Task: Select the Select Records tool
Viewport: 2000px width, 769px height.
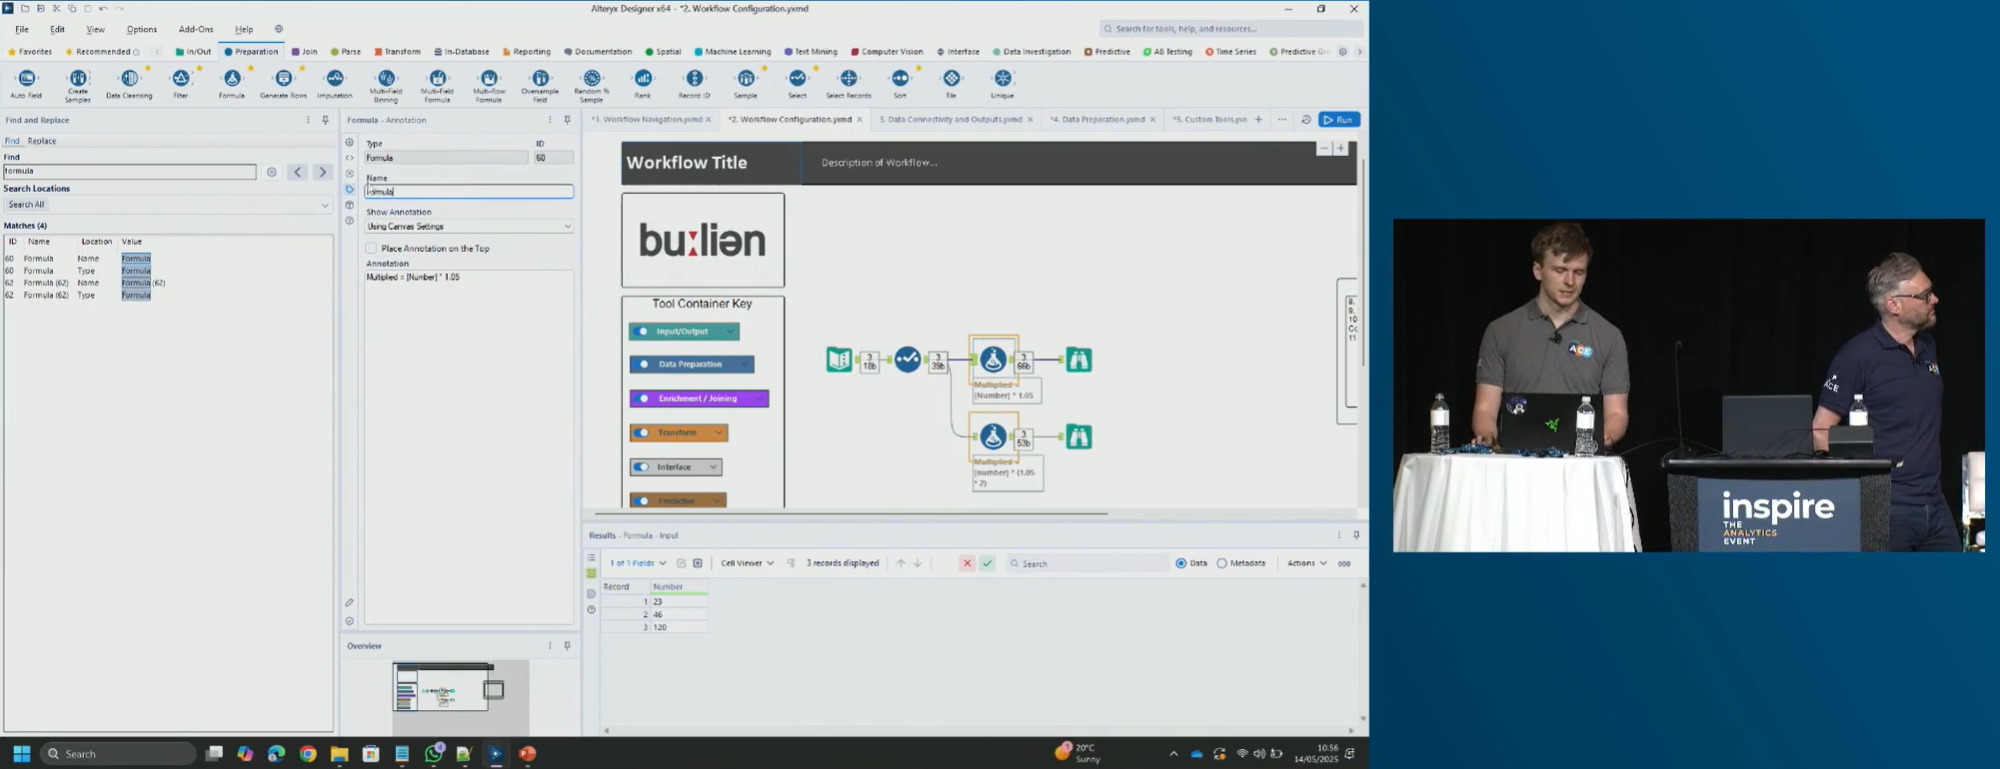Action: [x=848, y=83]
